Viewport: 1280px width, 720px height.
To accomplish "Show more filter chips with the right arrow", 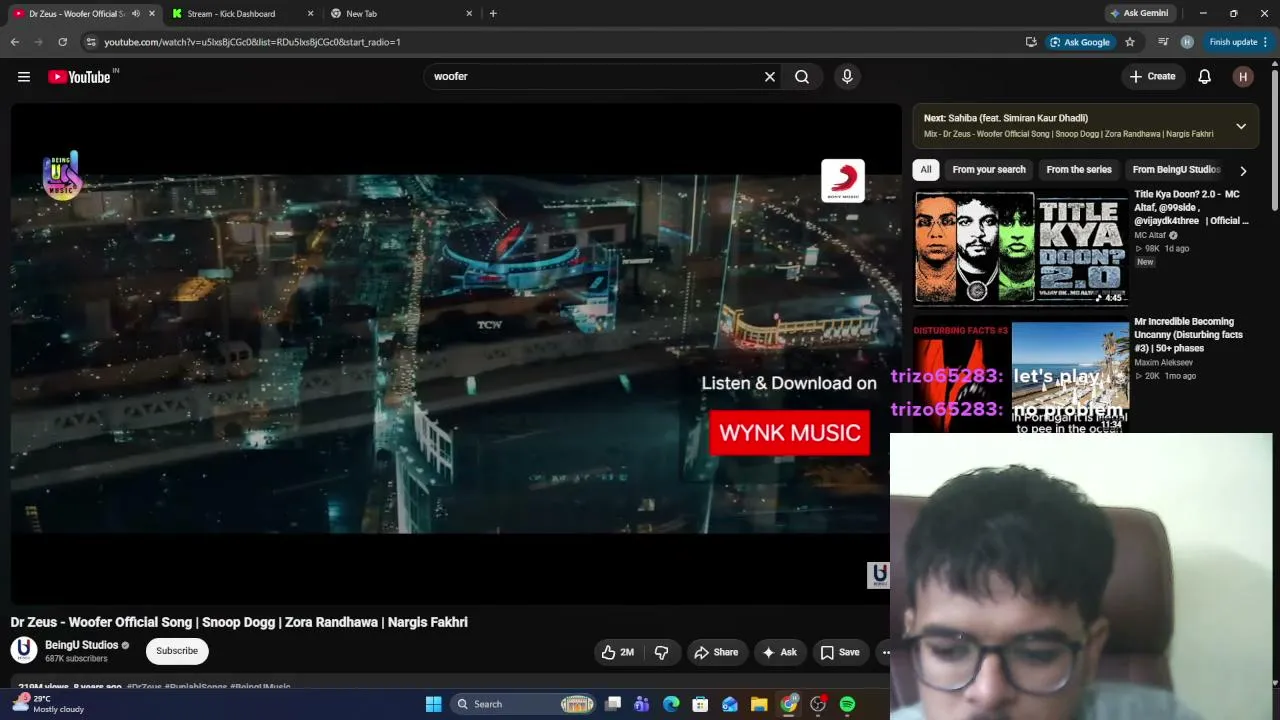I will coord(1243,171).
